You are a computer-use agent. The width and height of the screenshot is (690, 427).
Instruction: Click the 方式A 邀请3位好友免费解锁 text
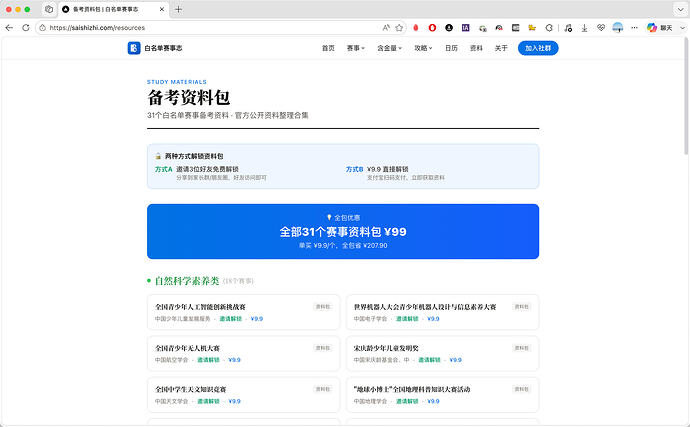click(197, 169)
